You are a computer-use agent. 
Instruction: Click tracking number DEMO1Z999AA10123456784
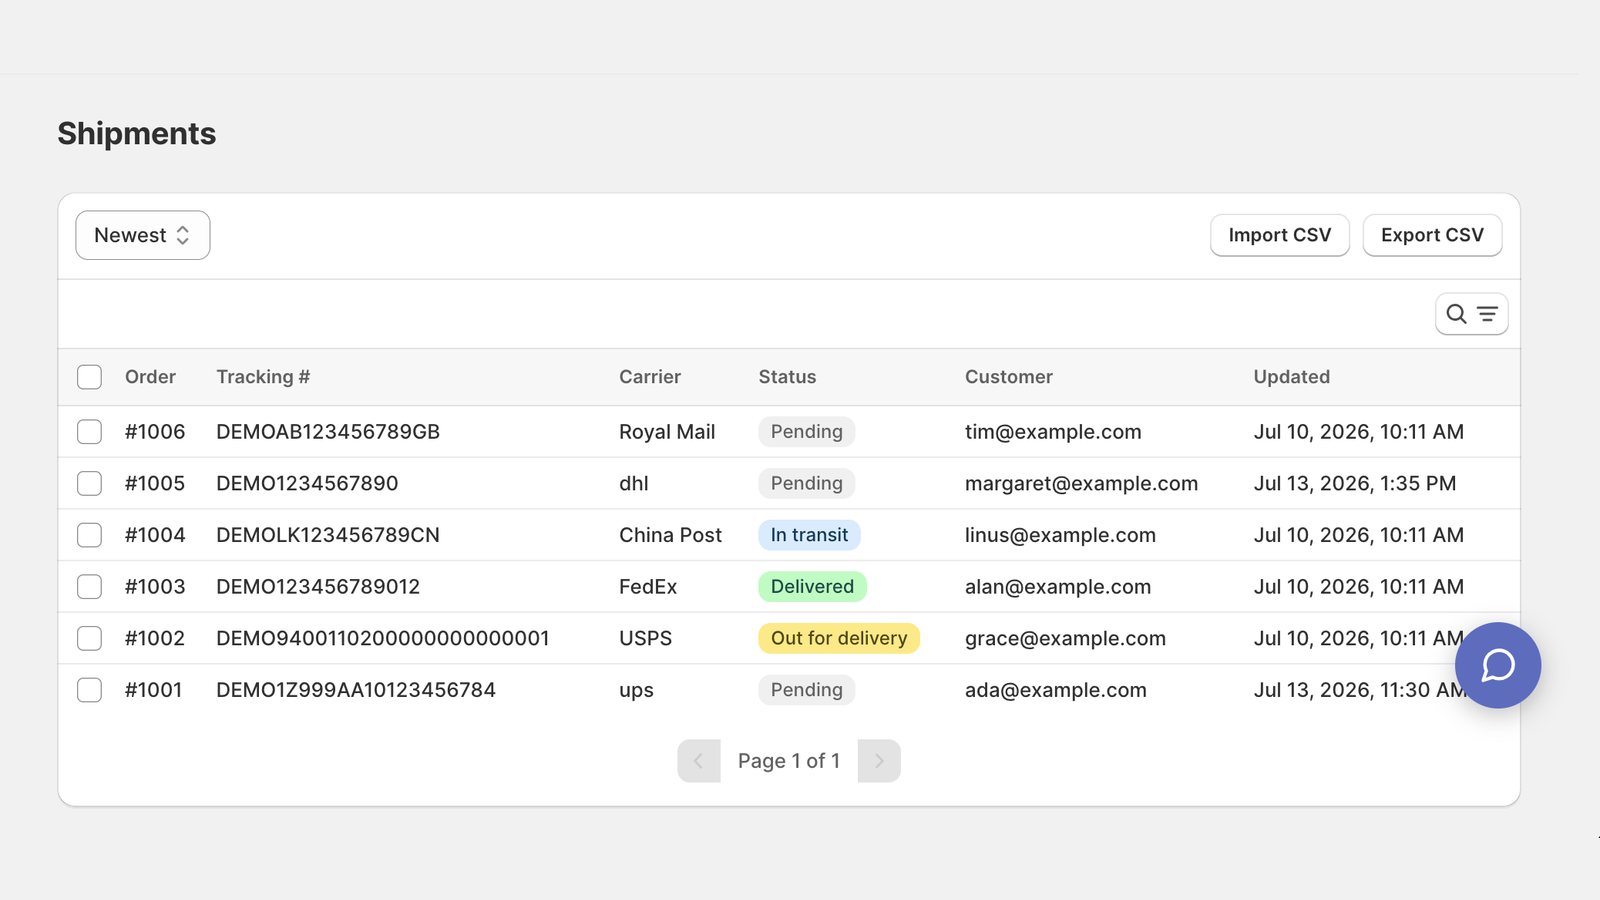pyautogui.click(x=356, y=690)
